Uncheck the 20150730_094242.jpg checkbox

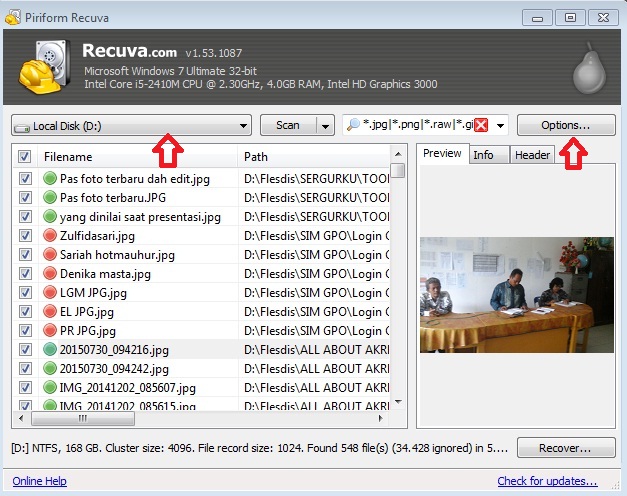tap(25, 368)
